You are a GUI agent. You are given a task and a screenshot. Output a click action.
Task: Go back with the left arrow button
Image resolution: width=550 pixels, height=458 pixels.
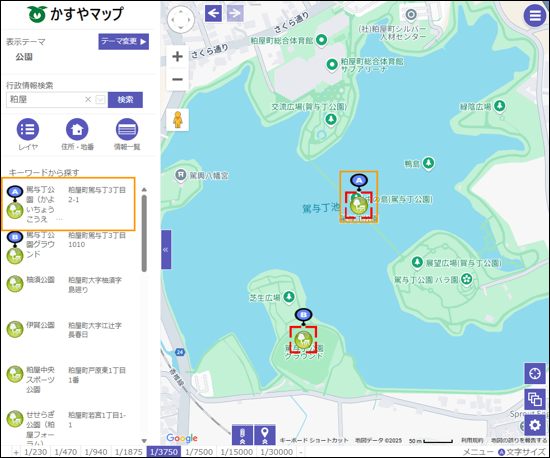click(x=213, y=14)
